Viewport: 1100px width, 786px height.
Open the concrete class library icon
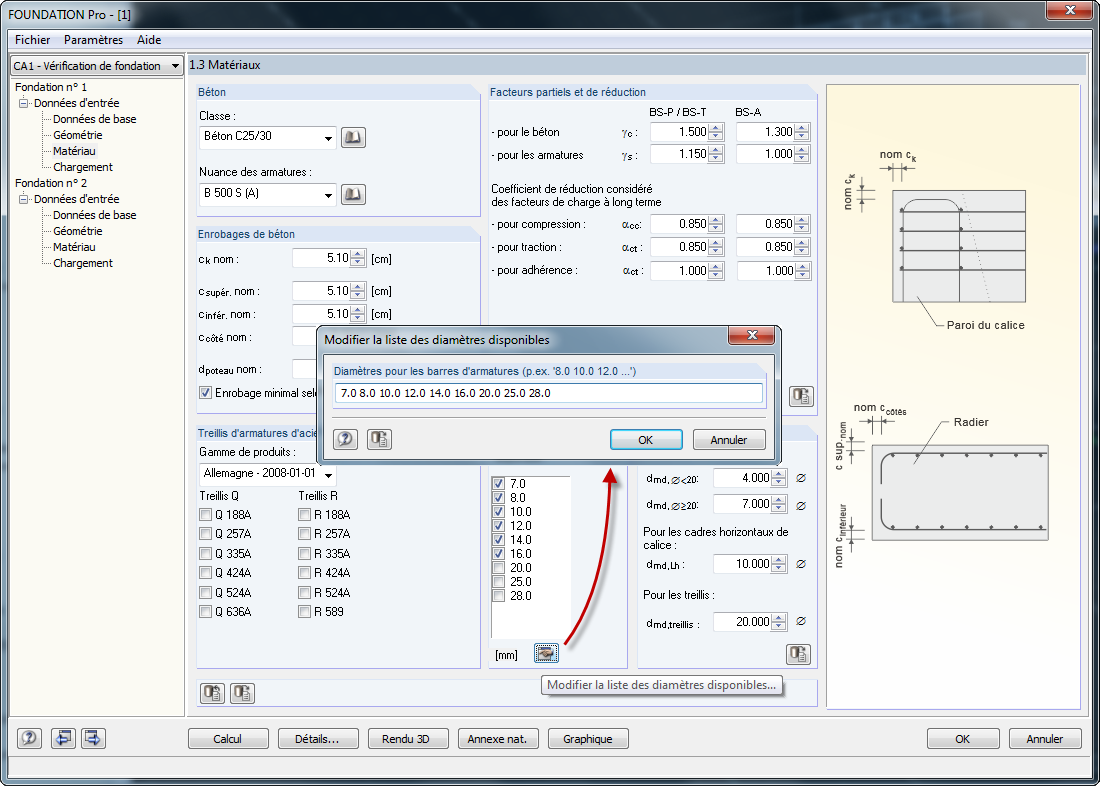click(x=355, y=137)
